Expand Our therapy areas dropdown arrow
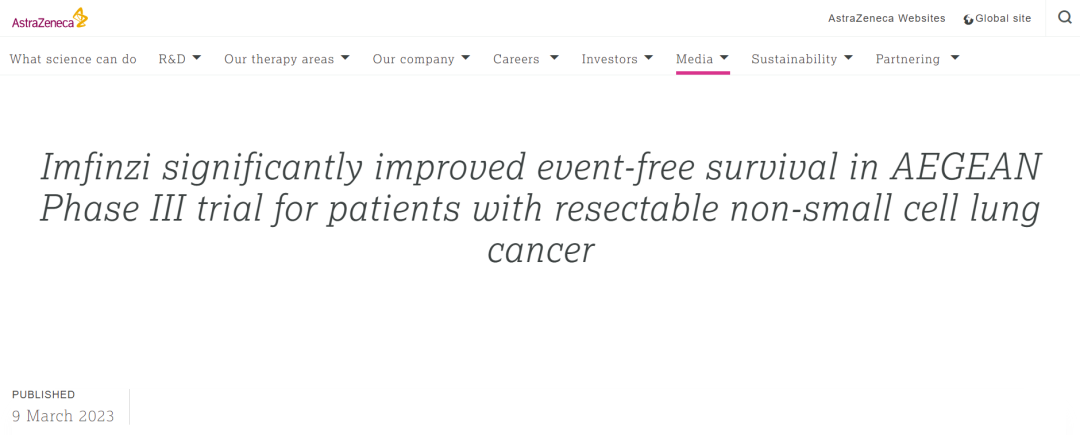 (345, 58)
